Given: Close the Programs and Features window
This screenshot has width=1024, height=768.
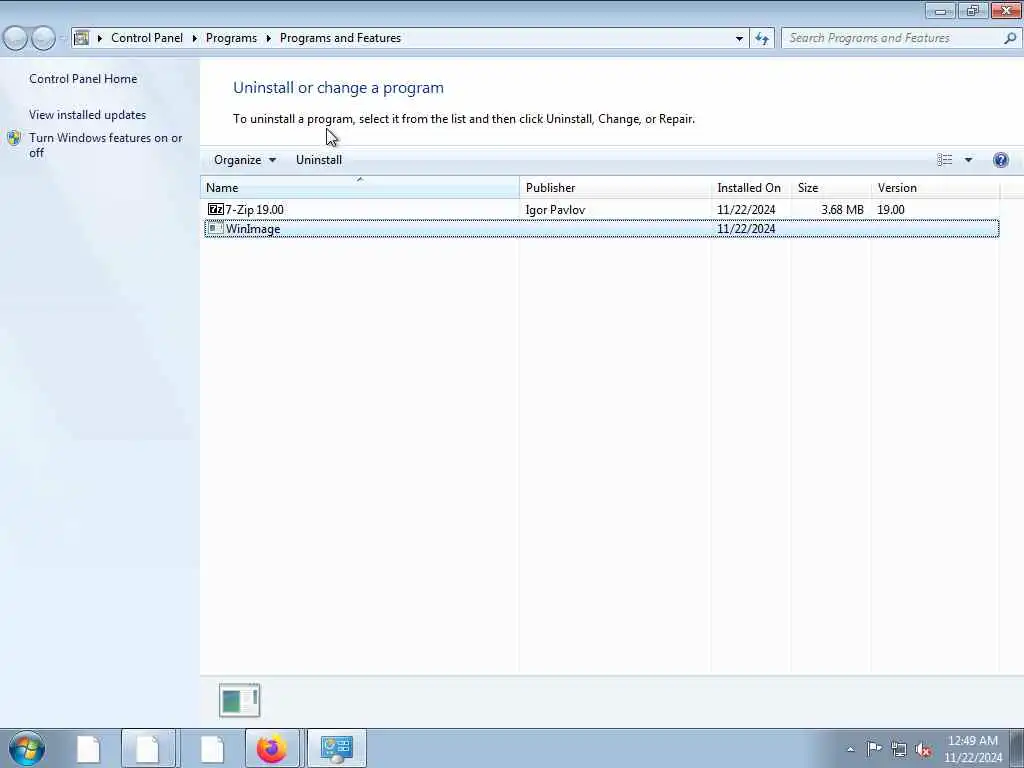Looking at the screenshot, I should coord(1006,10).
